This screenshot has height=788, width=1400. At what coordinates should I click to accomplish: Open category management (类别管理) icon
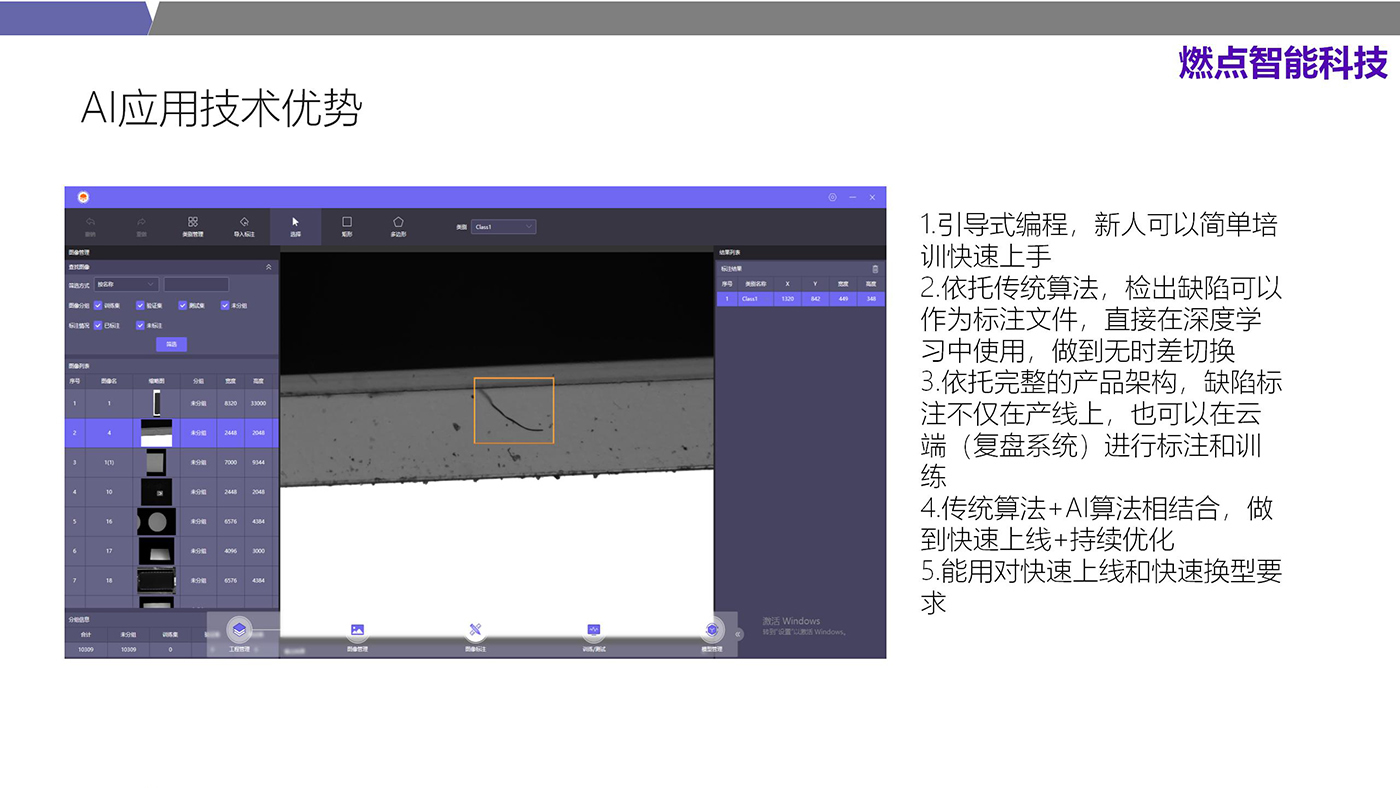coord(193,225)
